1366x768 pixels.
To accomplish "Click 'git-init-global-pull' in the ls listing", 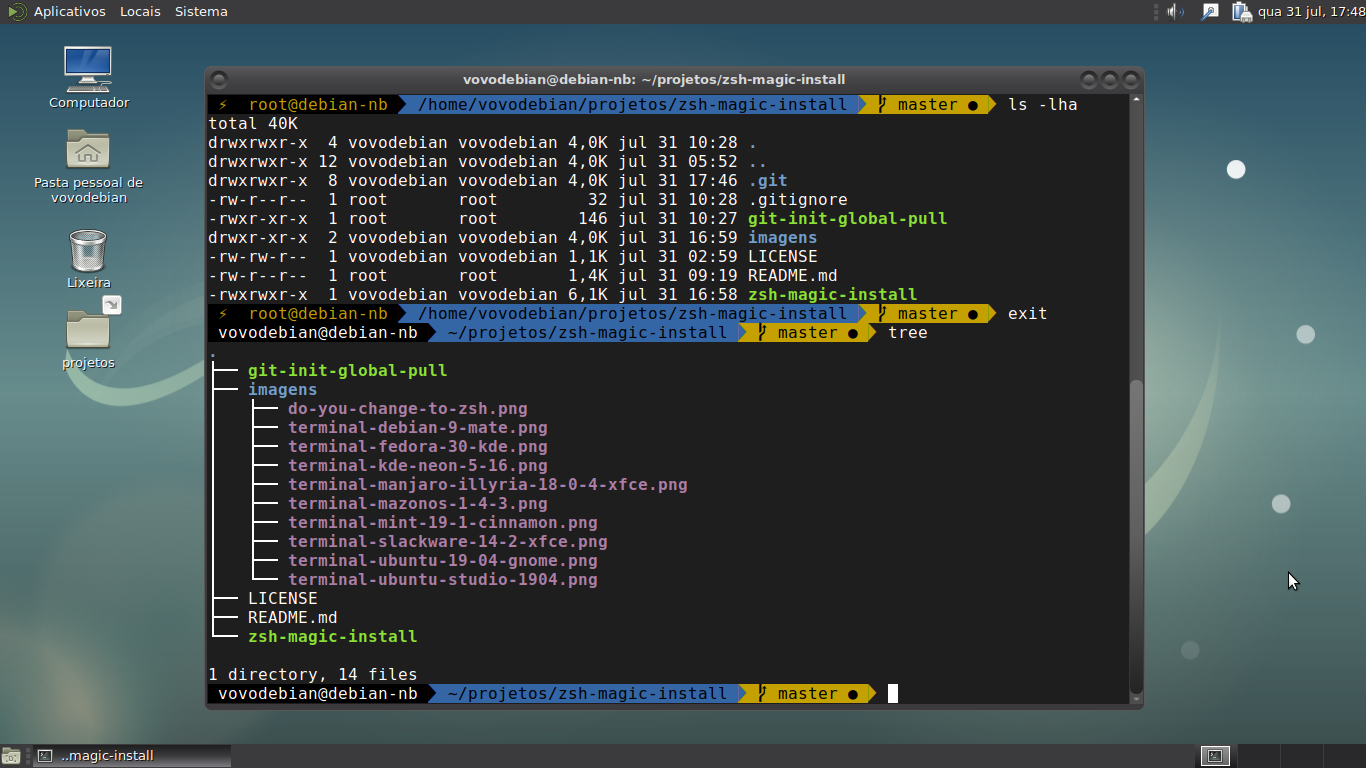I will coord(848,218).
